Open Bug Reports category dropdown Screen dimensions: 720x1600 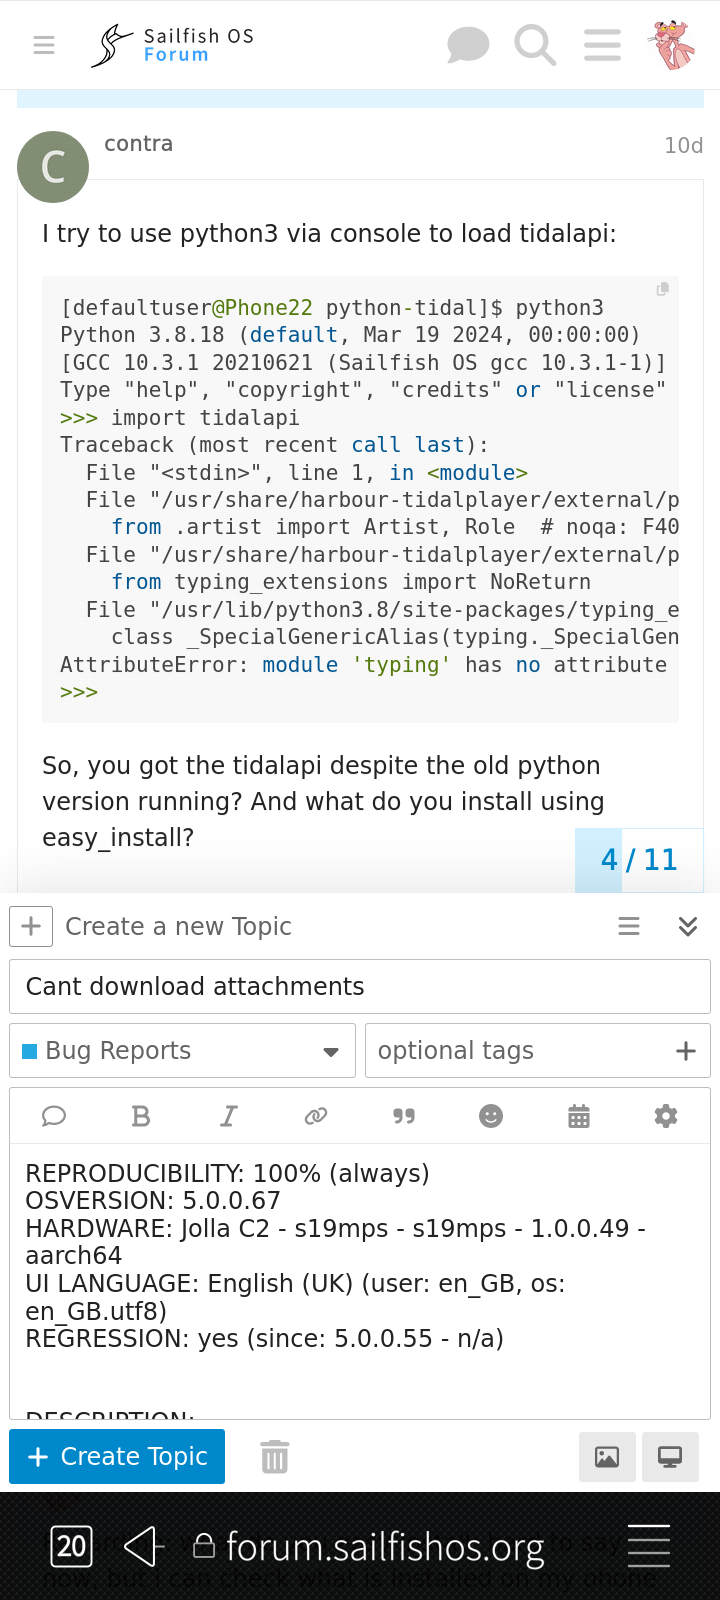coord(182,1051)
